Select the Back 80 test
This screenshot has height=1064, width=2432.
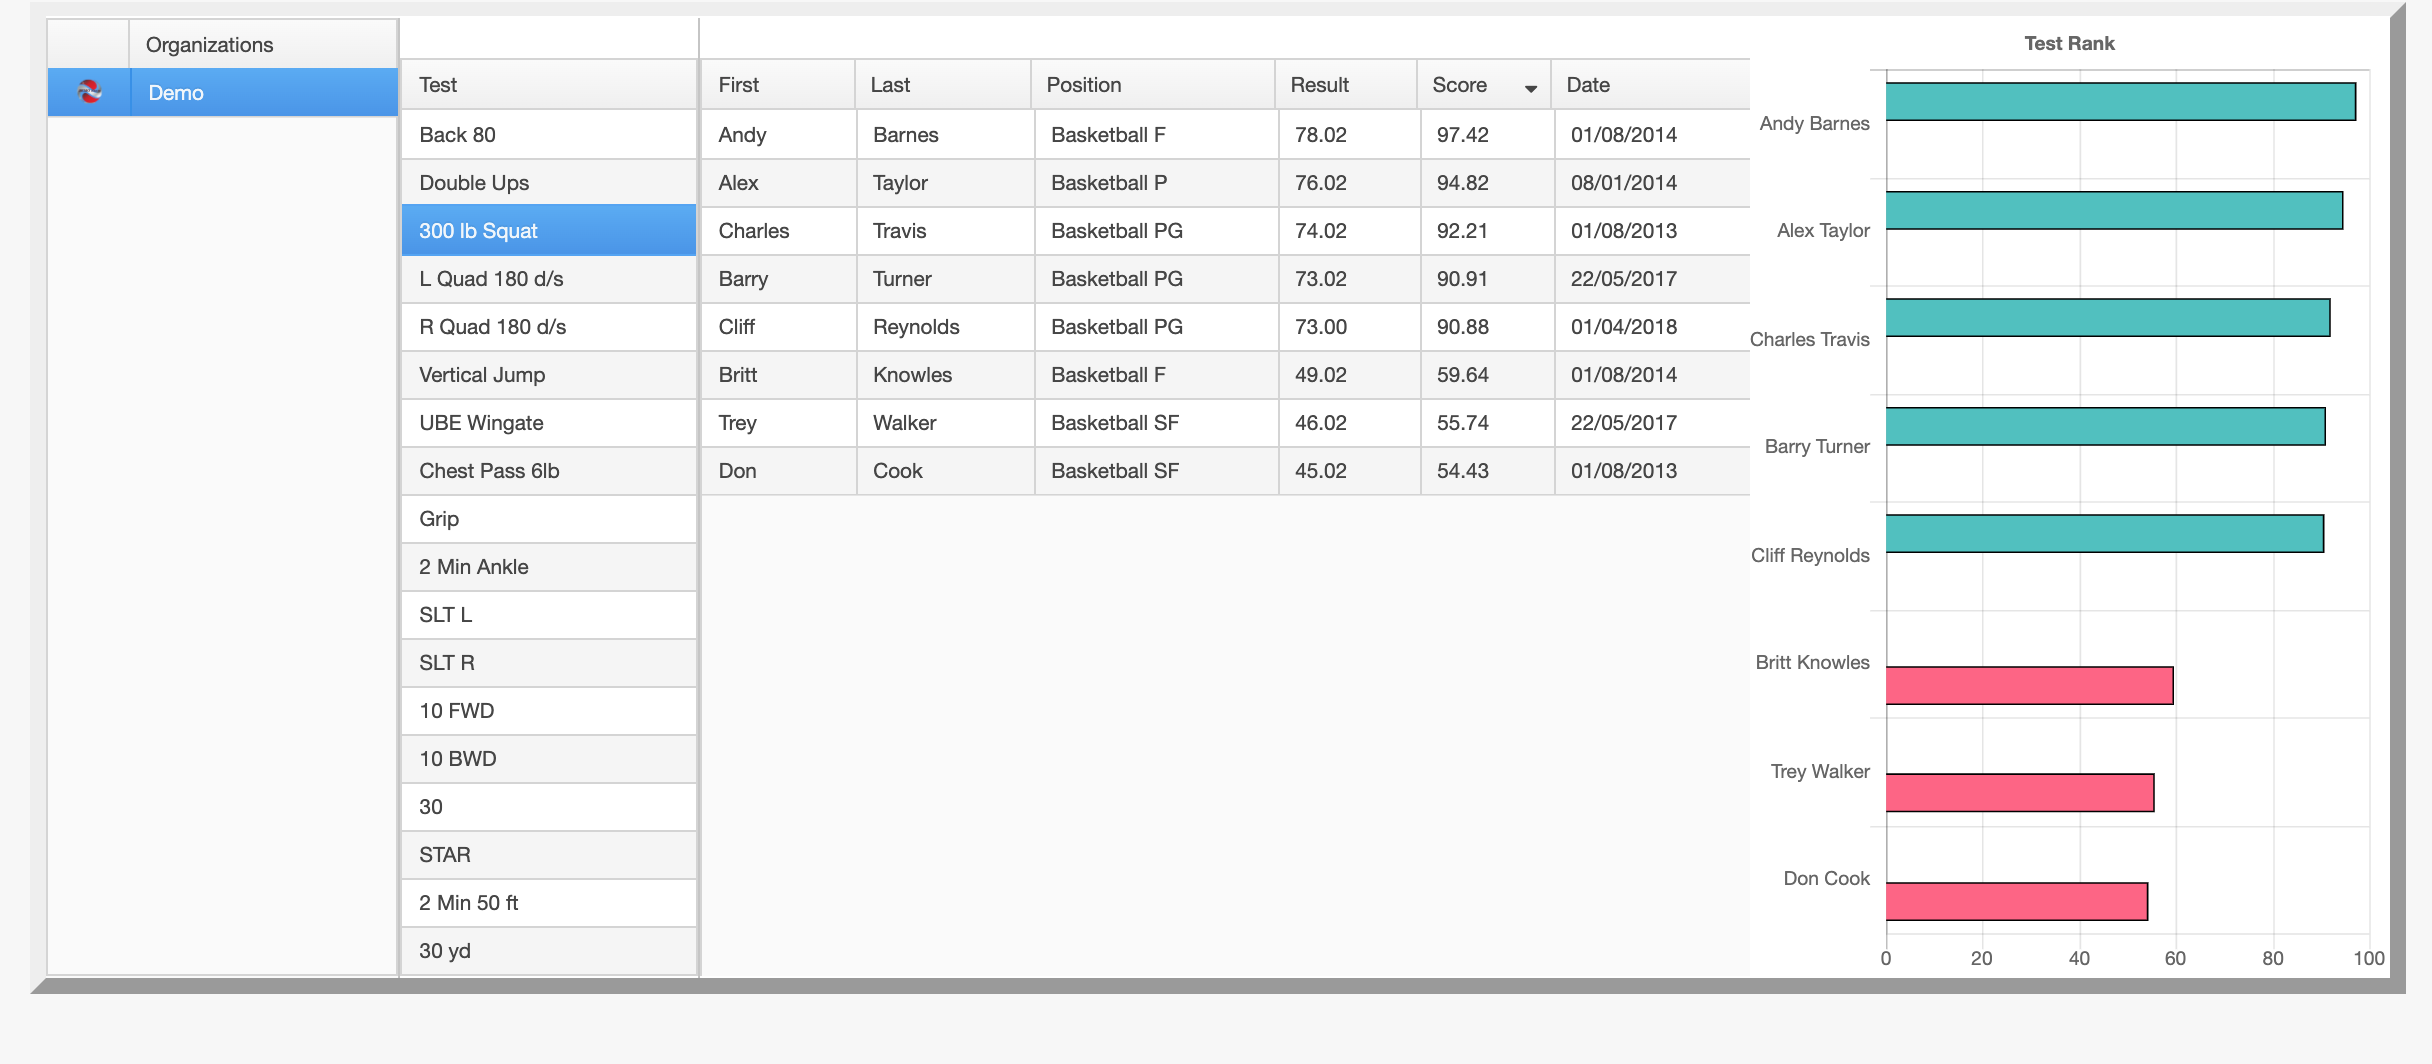(548, 135)
